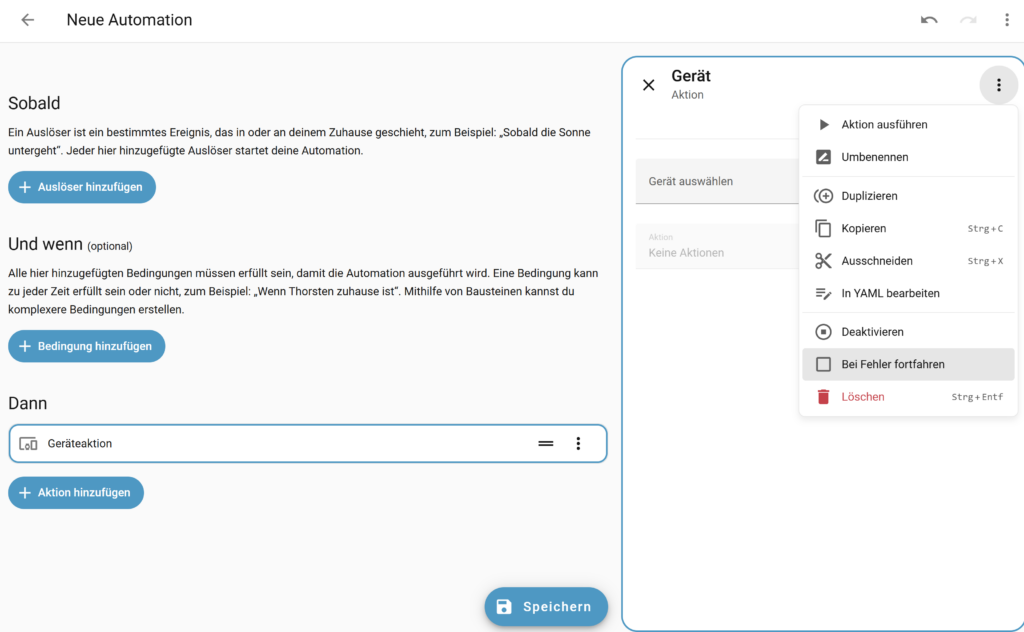This screenshot has height=632, width=1024.
Task: Click the Gerät panel three-dot menu button
Action: point(997,85)
